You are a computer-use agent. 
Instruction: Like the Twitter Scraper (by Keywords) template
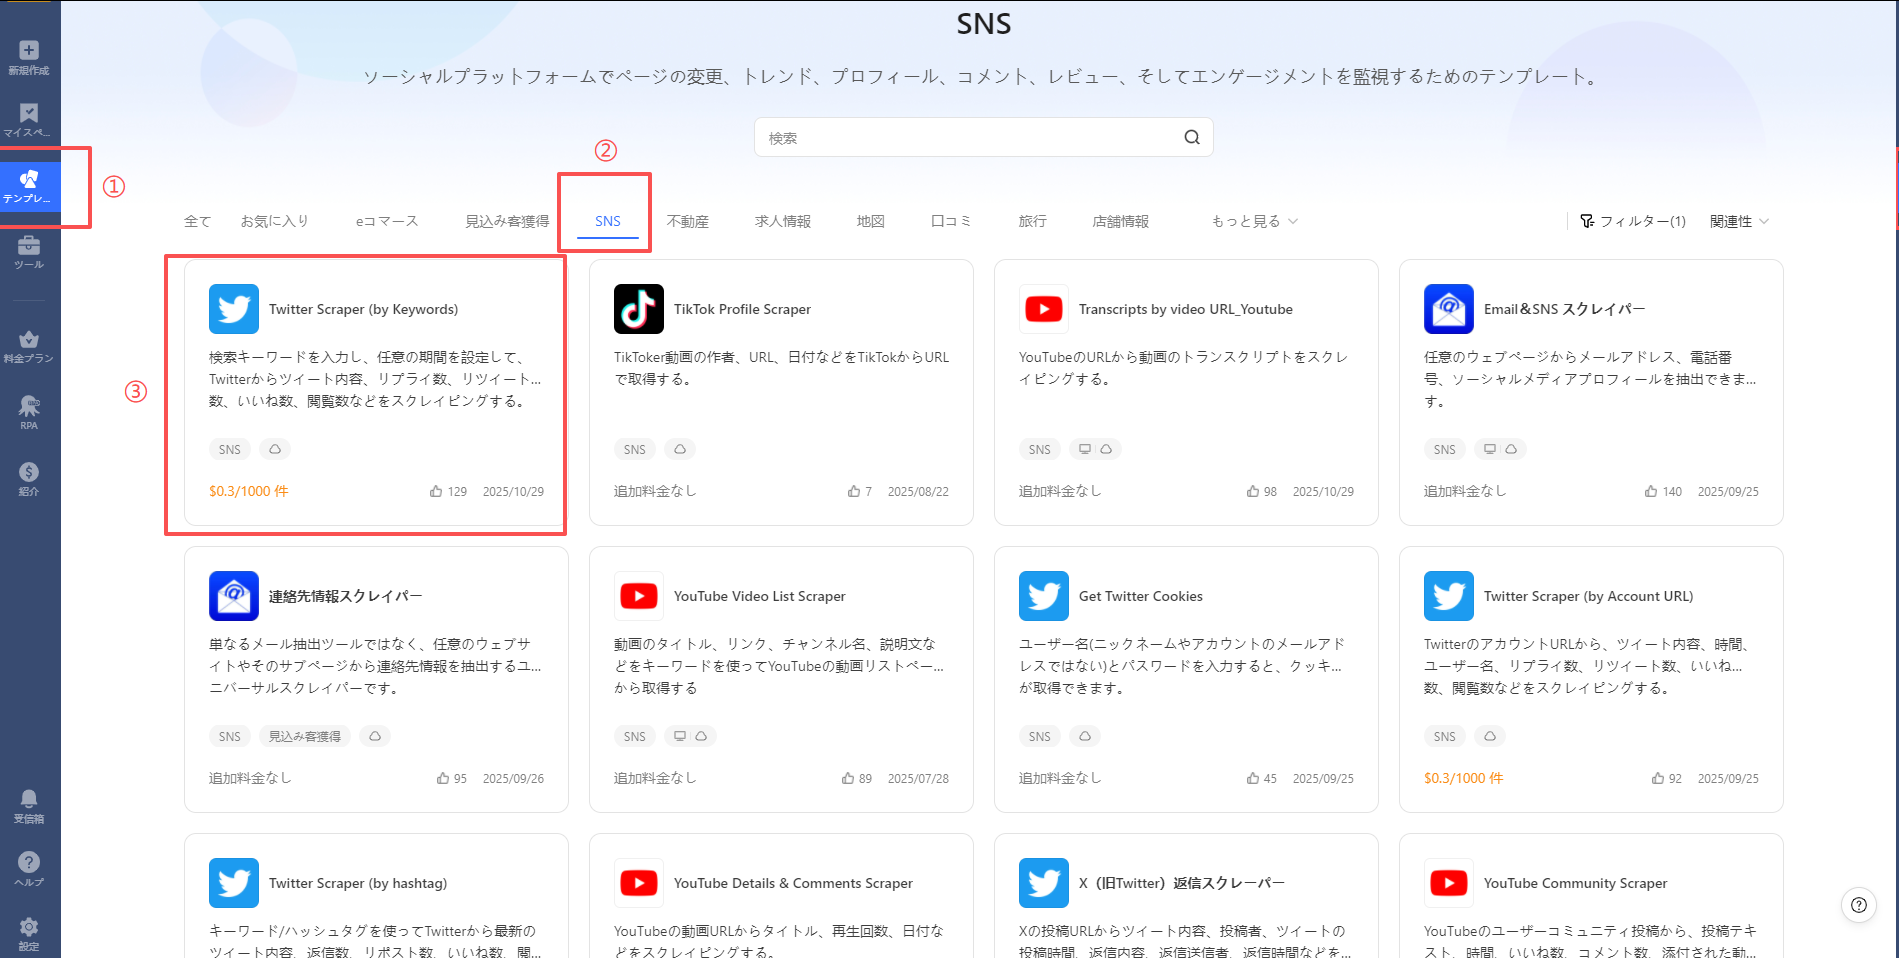tap(436, 492)
